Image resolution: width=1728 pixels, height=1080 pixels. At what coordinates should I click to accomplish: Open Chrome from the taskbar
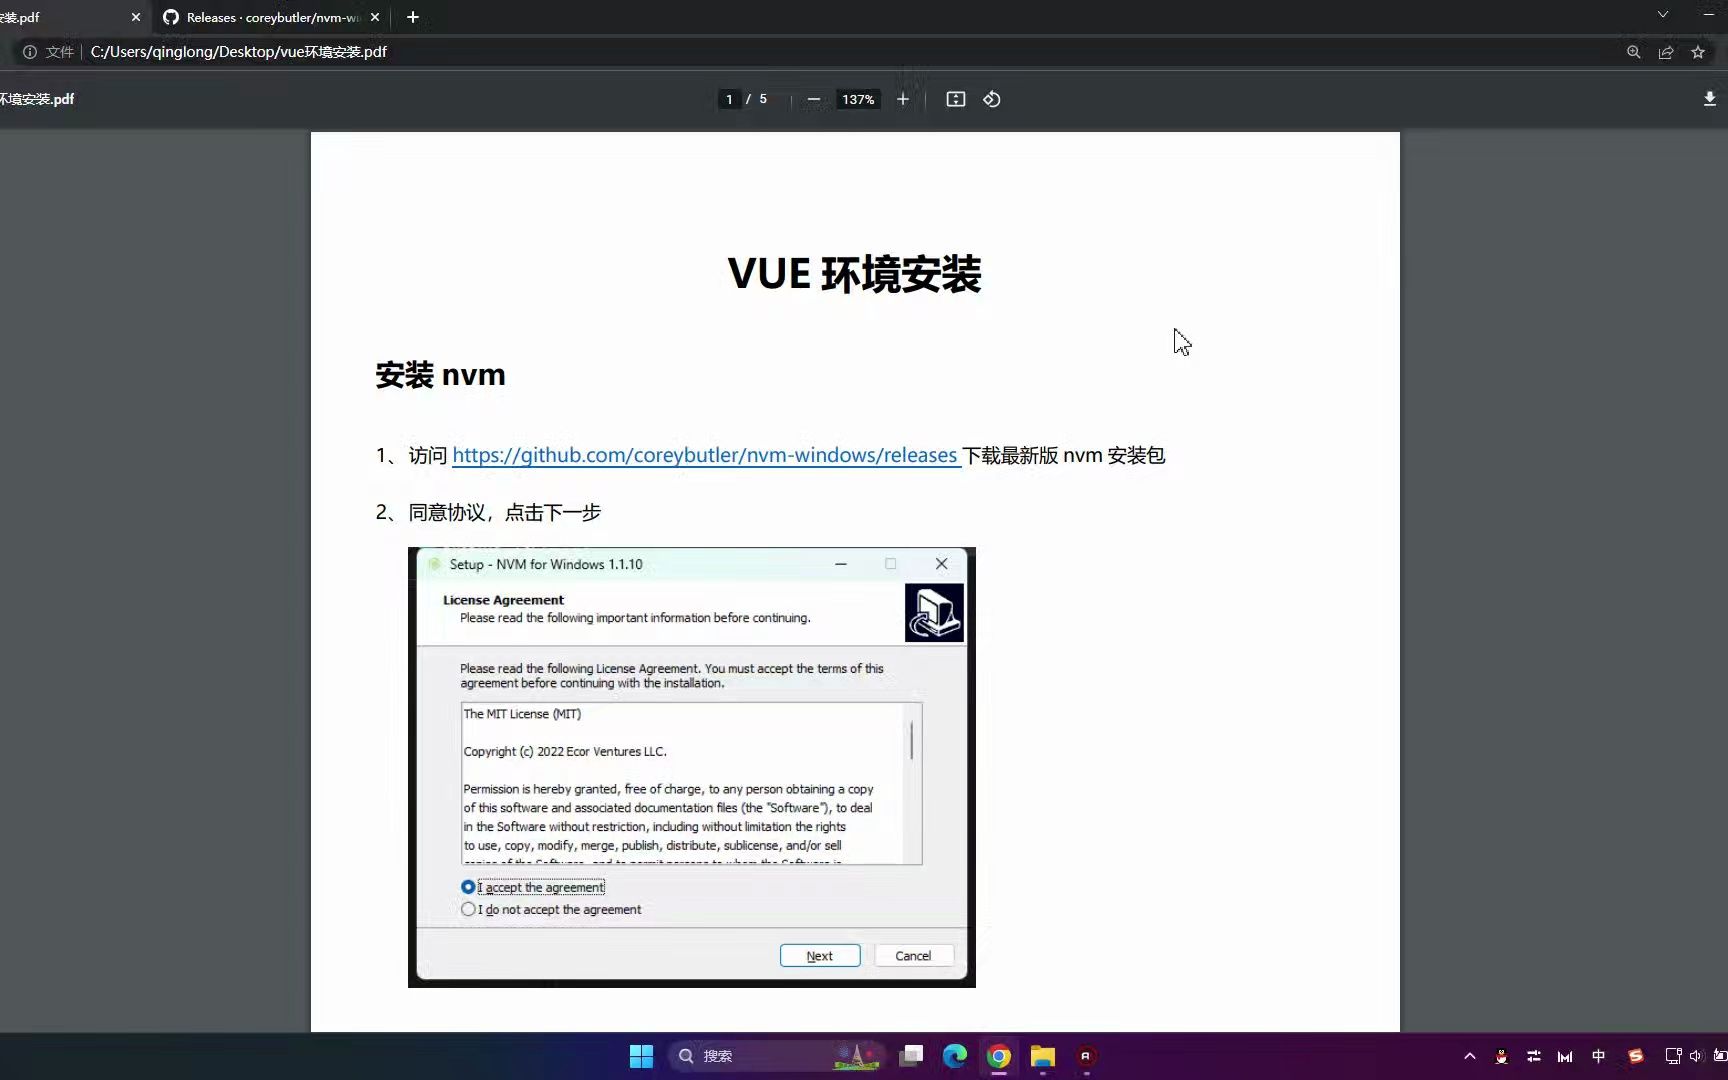click(x=998, y=1056)
